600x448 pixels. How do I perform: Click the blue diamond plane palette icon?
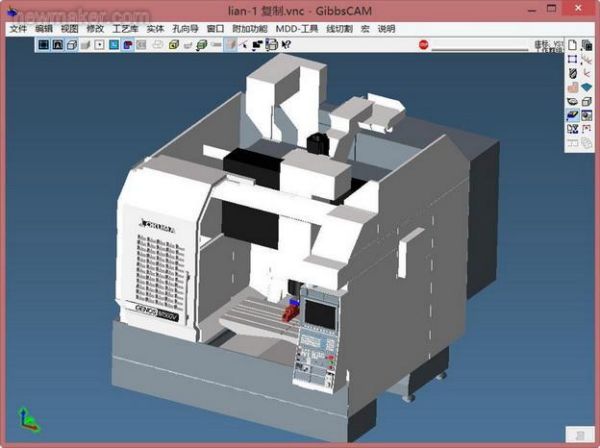tap(586, 87)
